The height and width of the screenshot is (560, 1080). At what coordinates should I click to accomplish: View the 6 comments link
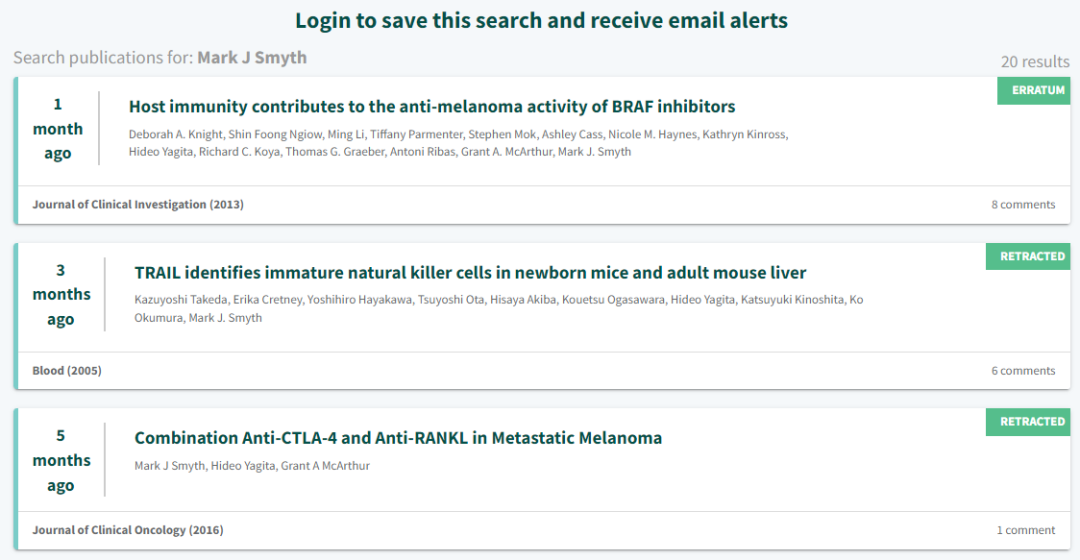tap(1023, 371)
